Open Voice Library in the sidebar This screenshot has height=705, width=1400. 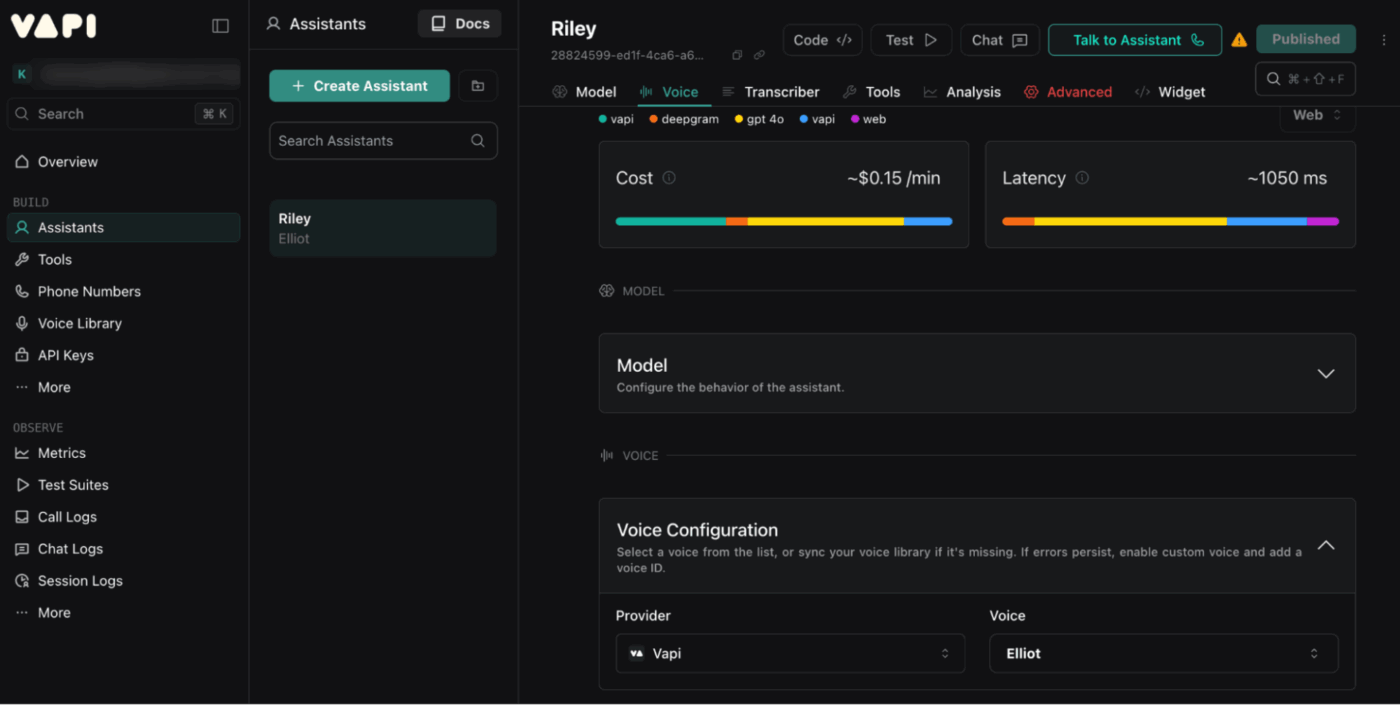click(79, 323)
